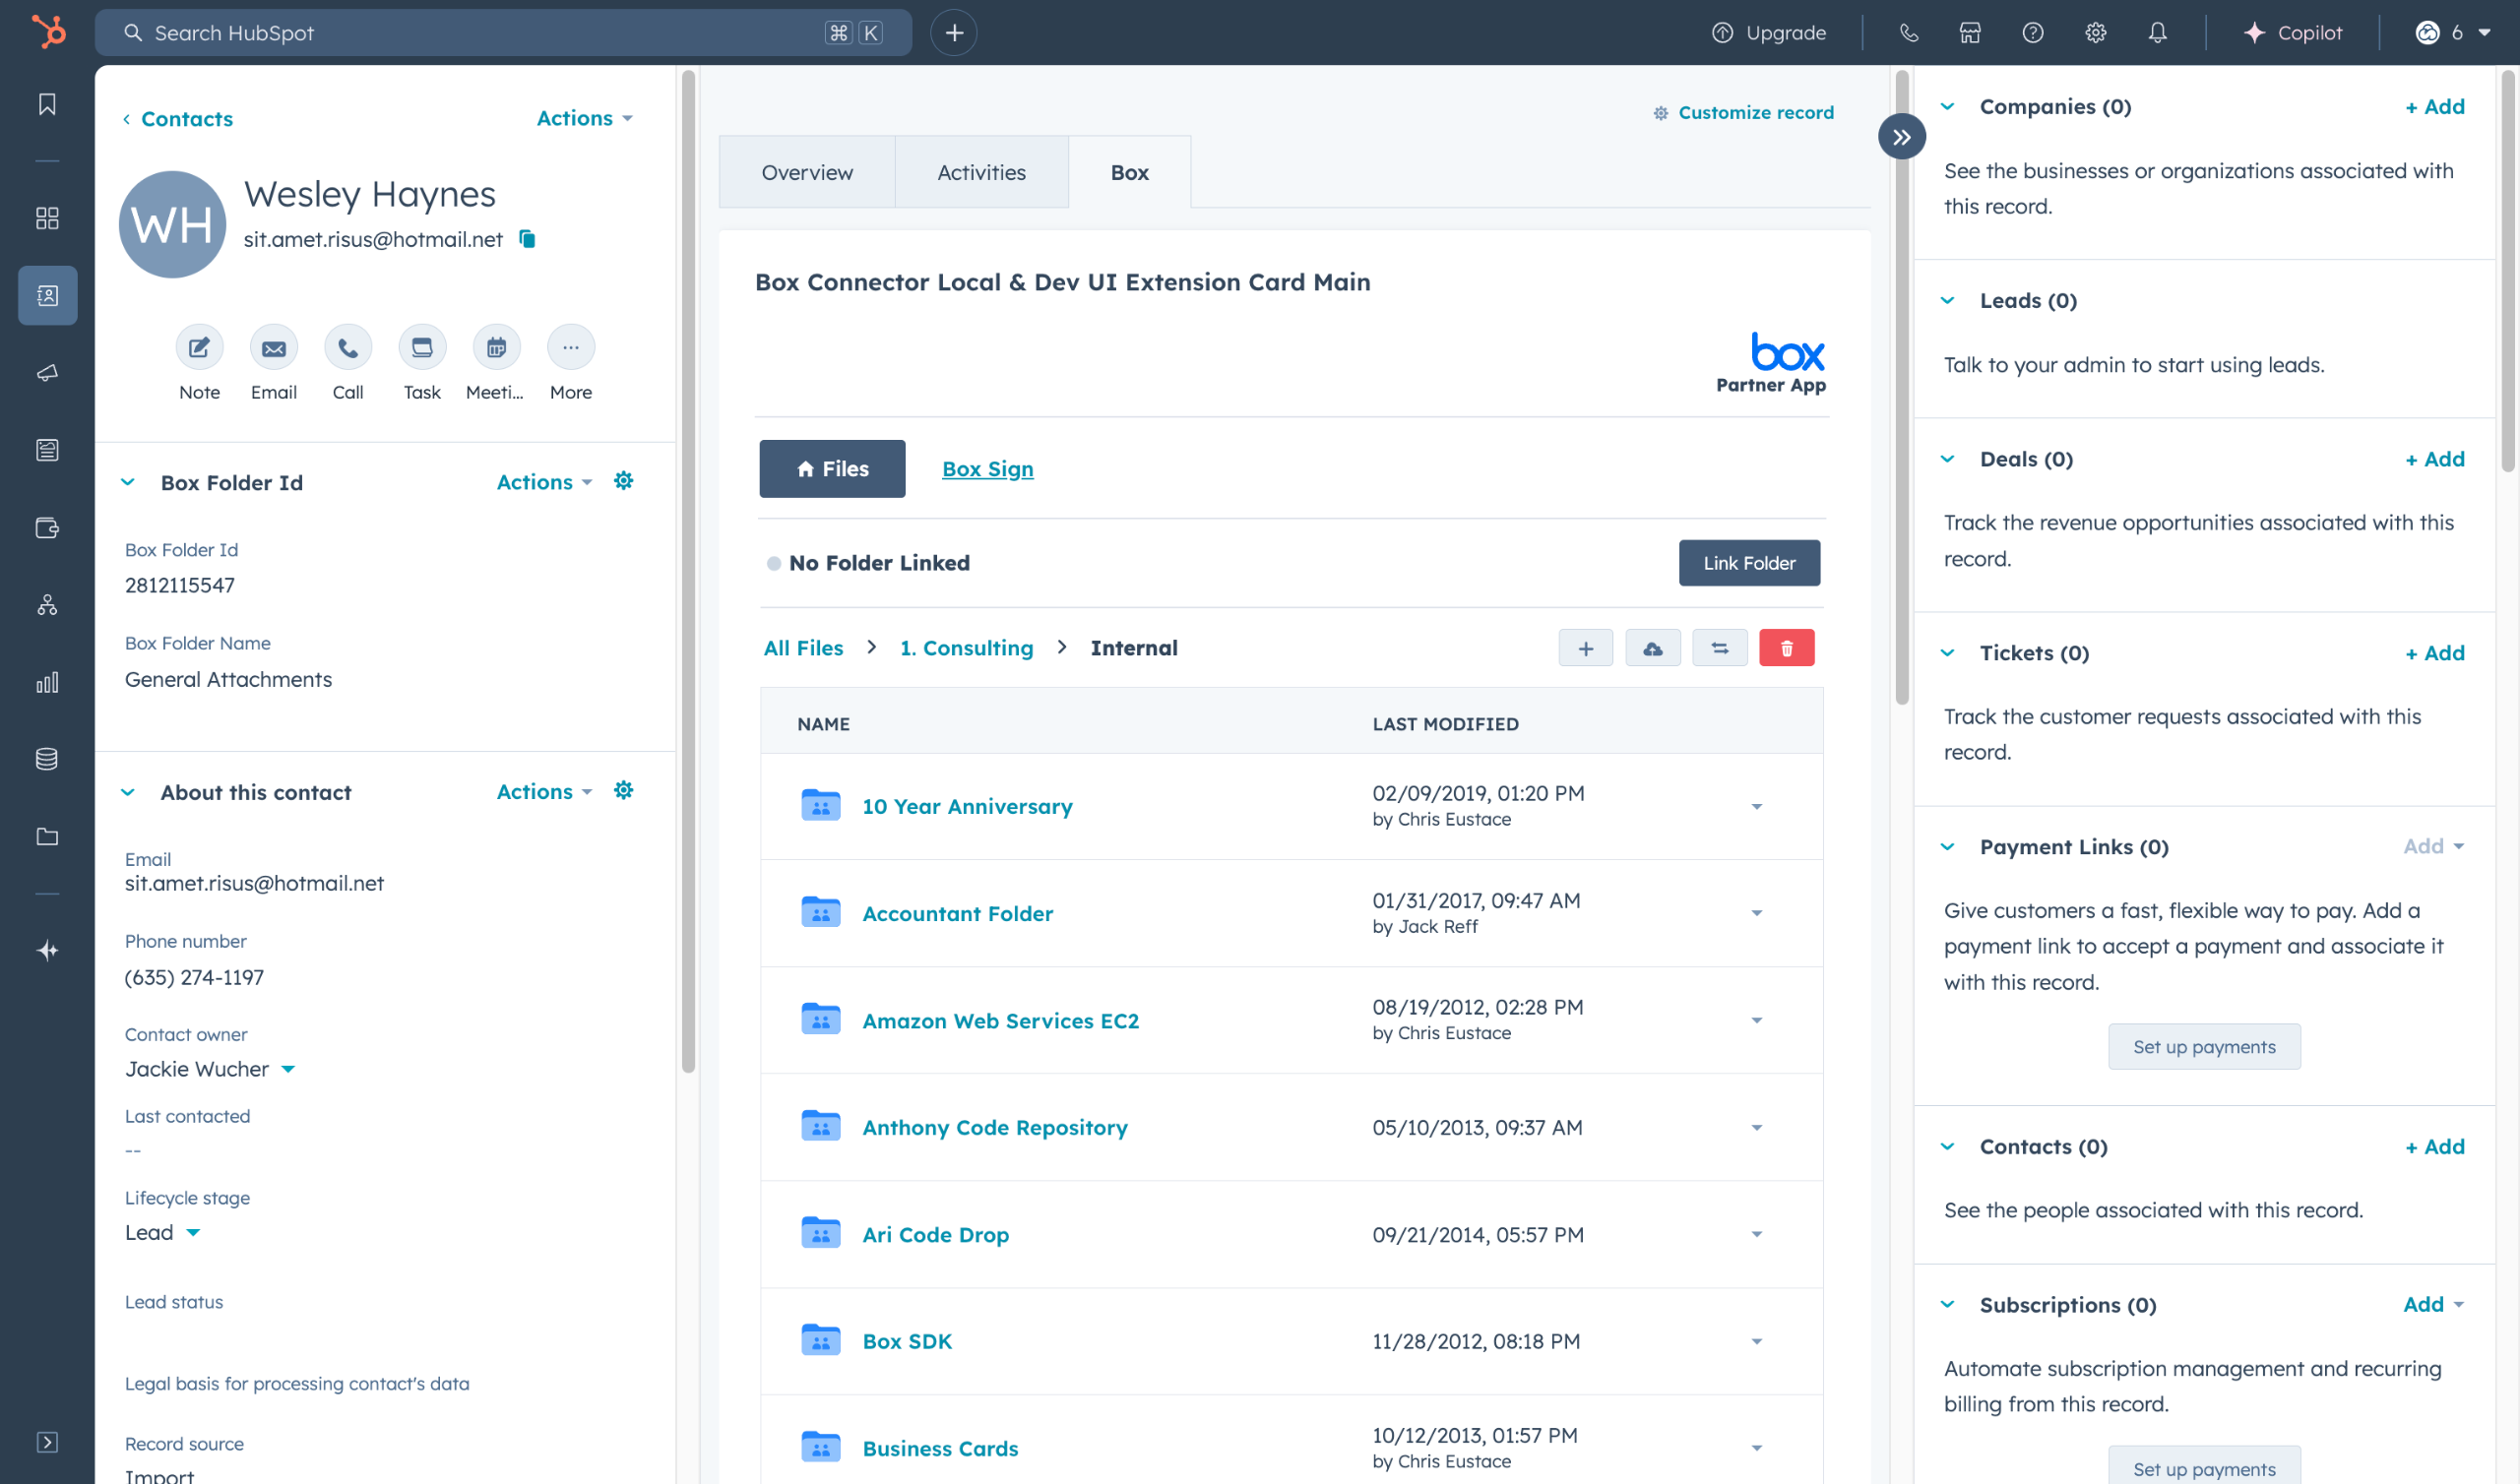
Task: Click the Note pencil icon
Action: tap(199, 348)
